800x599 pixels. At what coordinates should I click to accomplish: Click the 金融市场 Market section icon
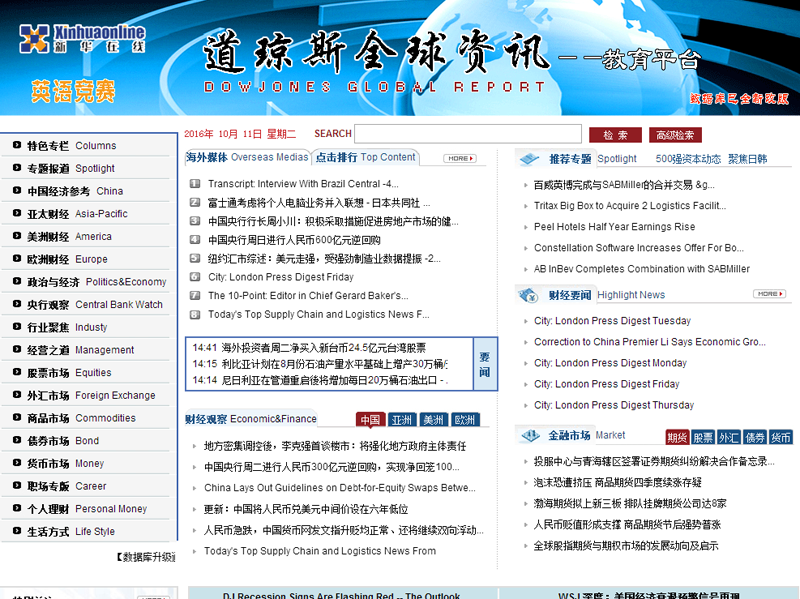[530, 436]
